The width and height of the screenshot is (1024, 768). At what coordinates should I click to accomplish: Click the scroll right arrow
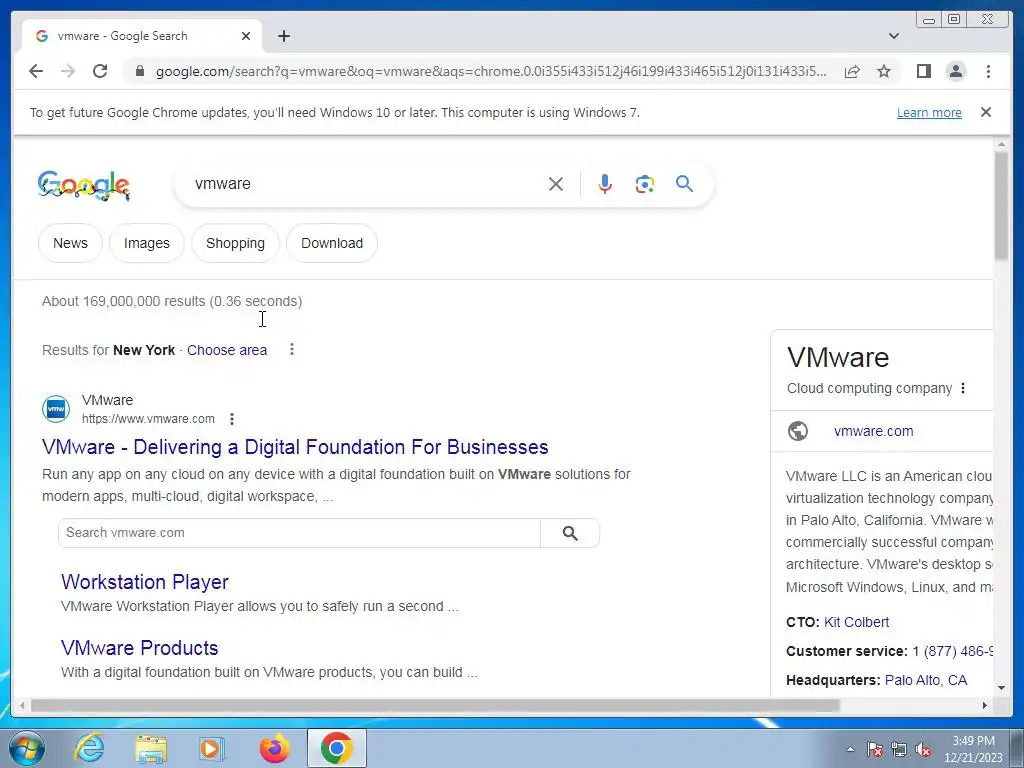[985, 705]
